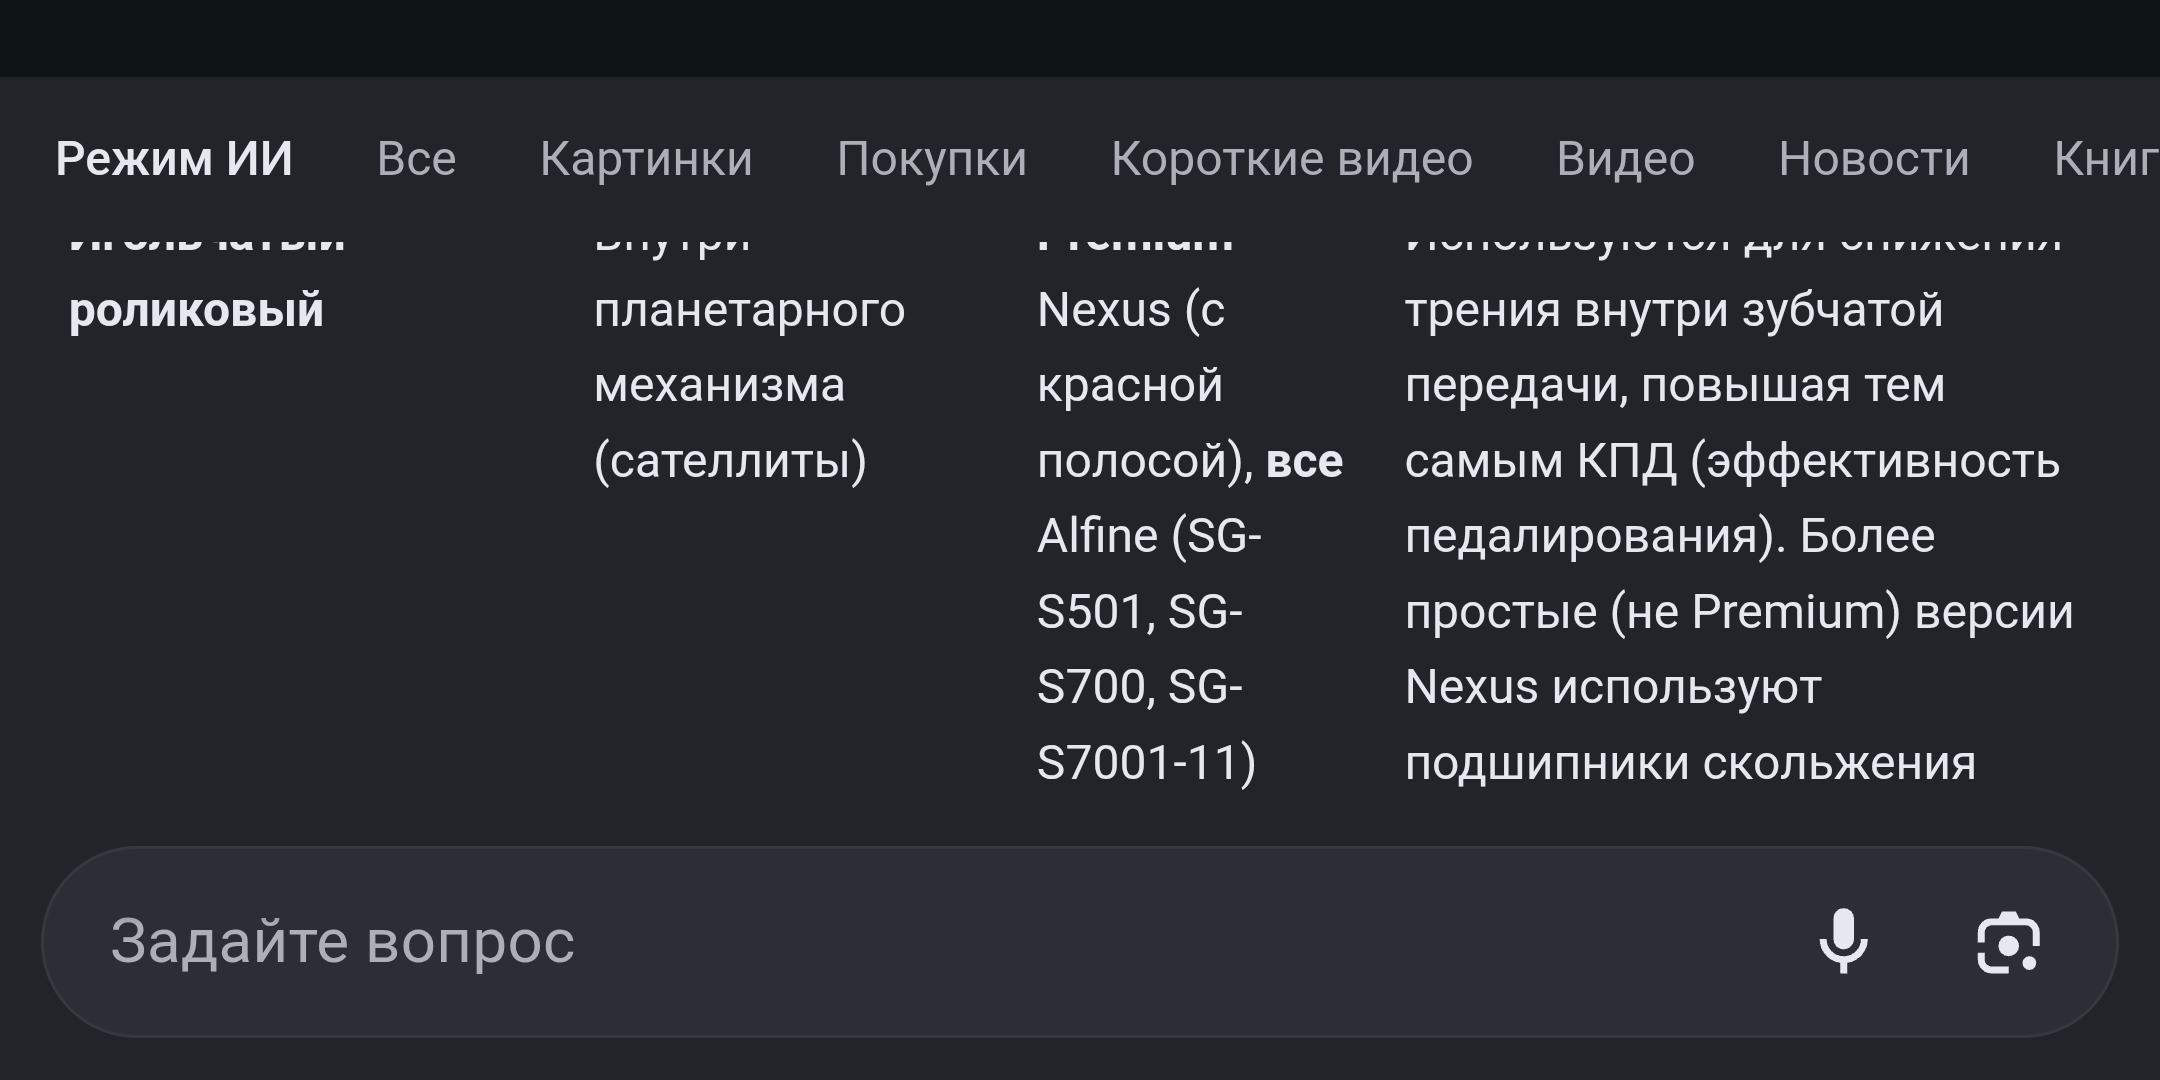Click the bold word все
2160x1080 pixels.
[x=1304, y=461]
